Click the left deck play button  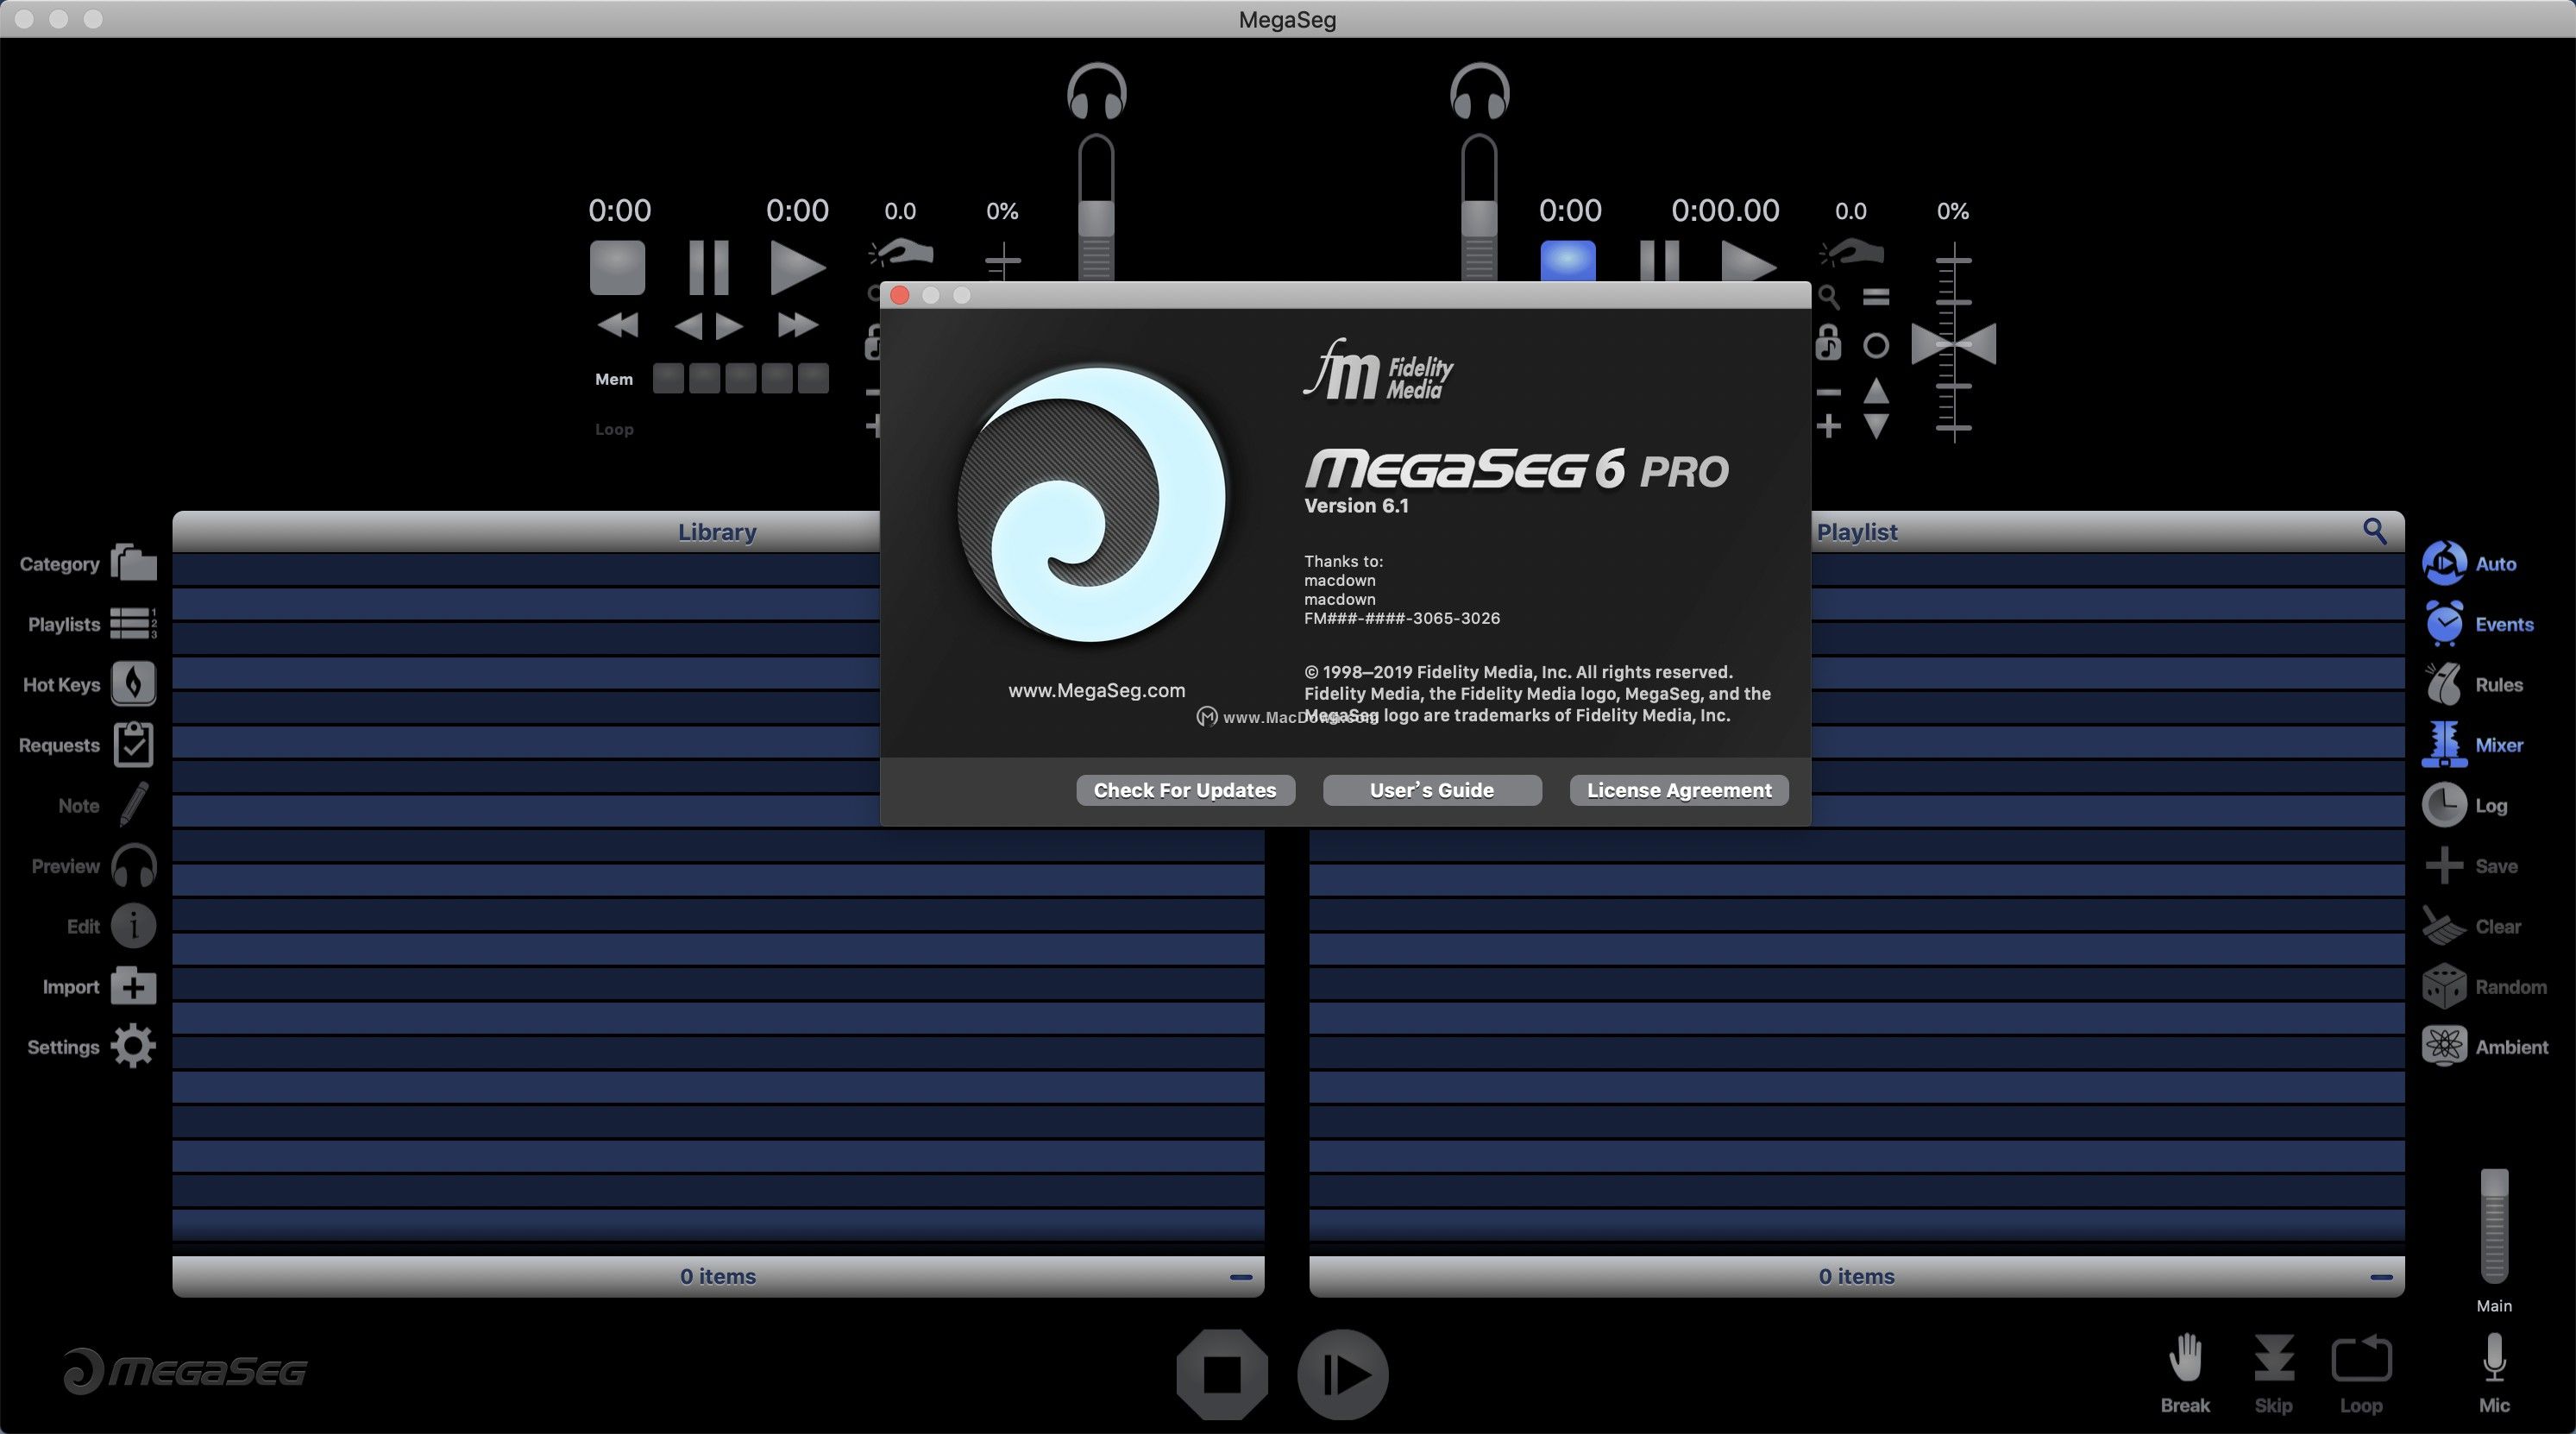coord(797,267)
